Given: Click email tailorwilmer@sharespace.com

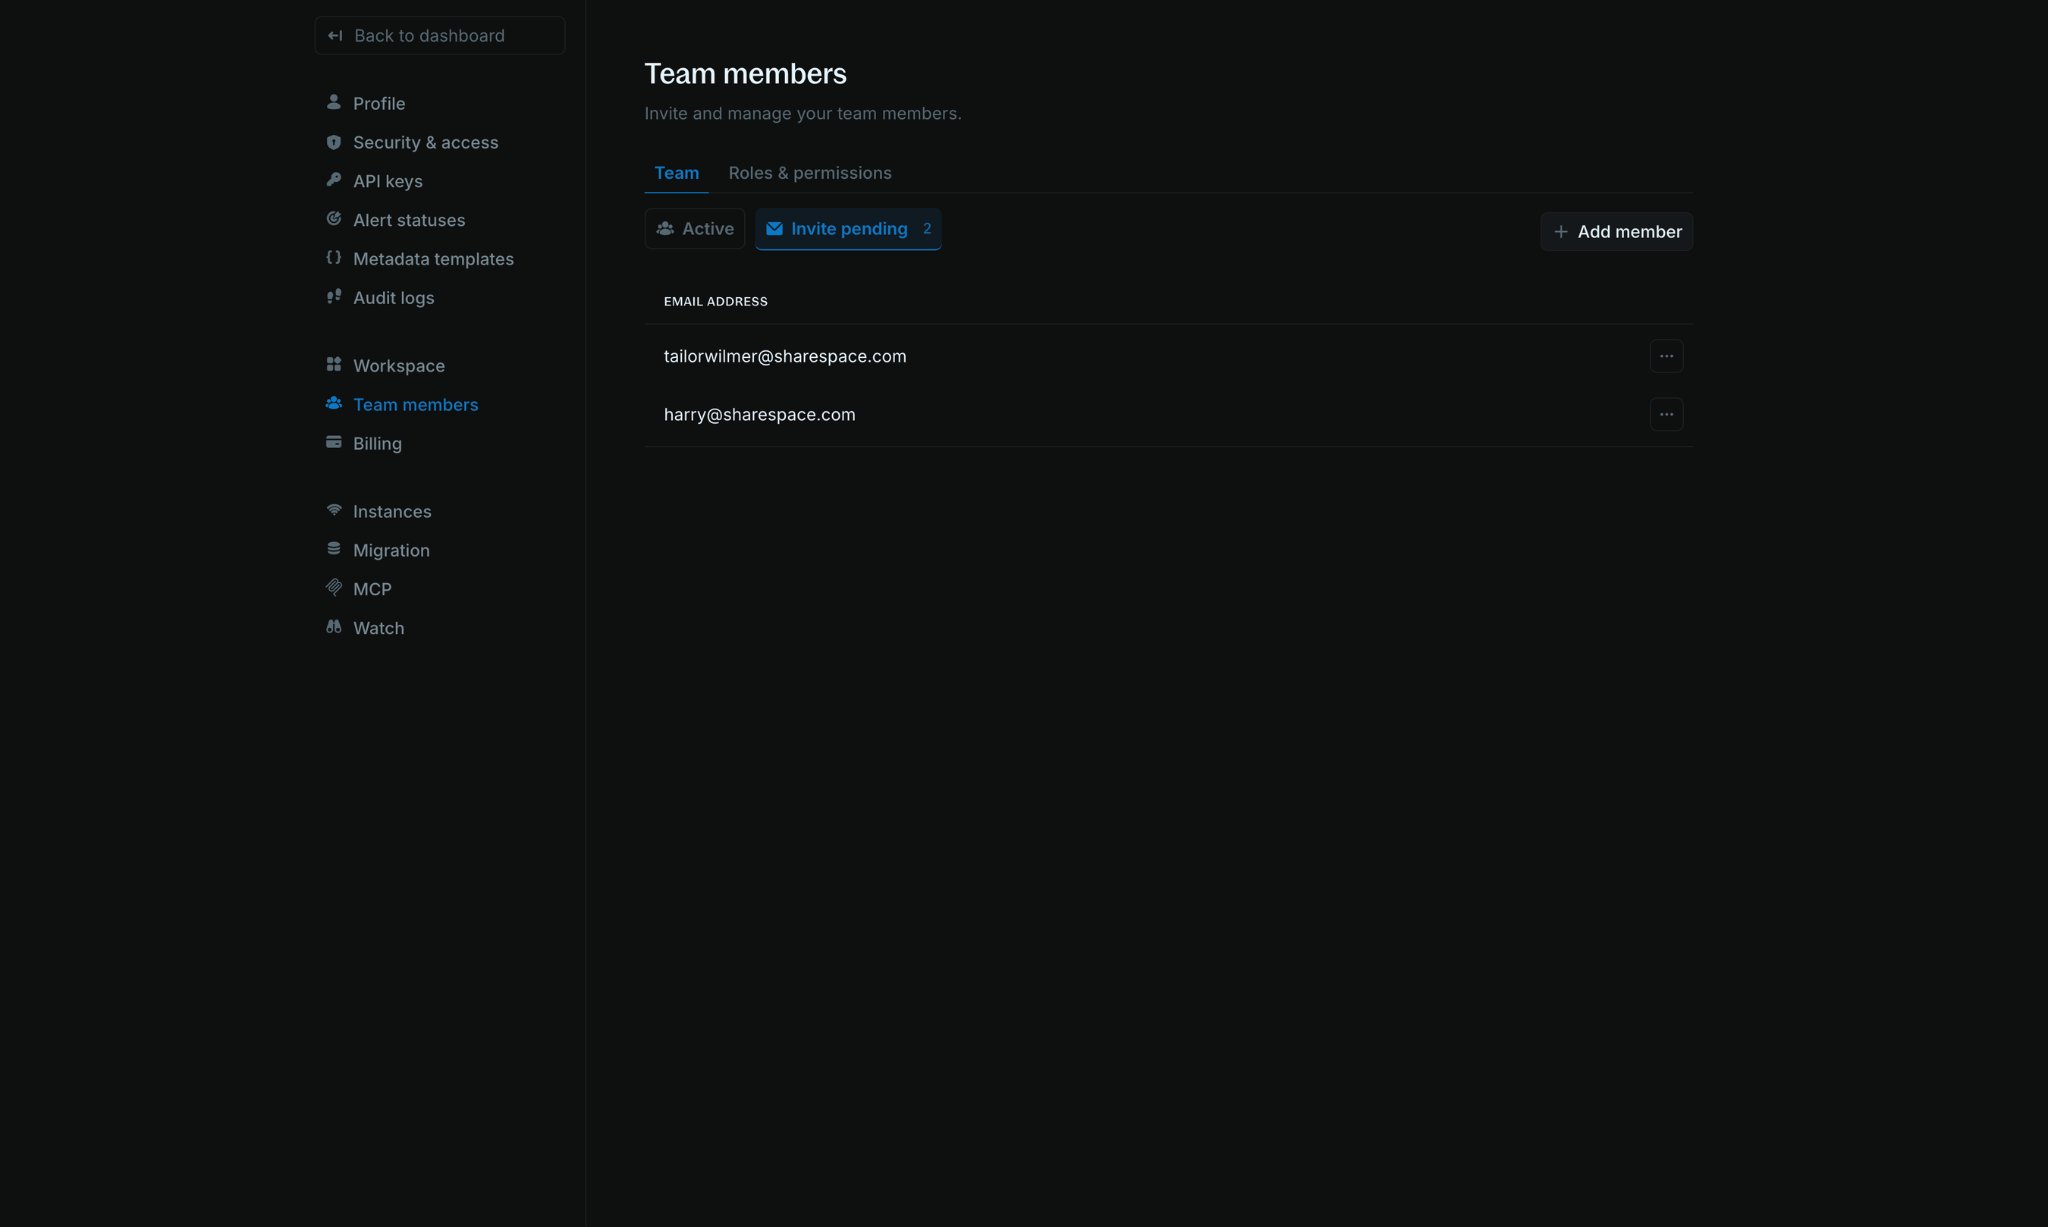Looking at the screenshot, I should pos(785,356).
